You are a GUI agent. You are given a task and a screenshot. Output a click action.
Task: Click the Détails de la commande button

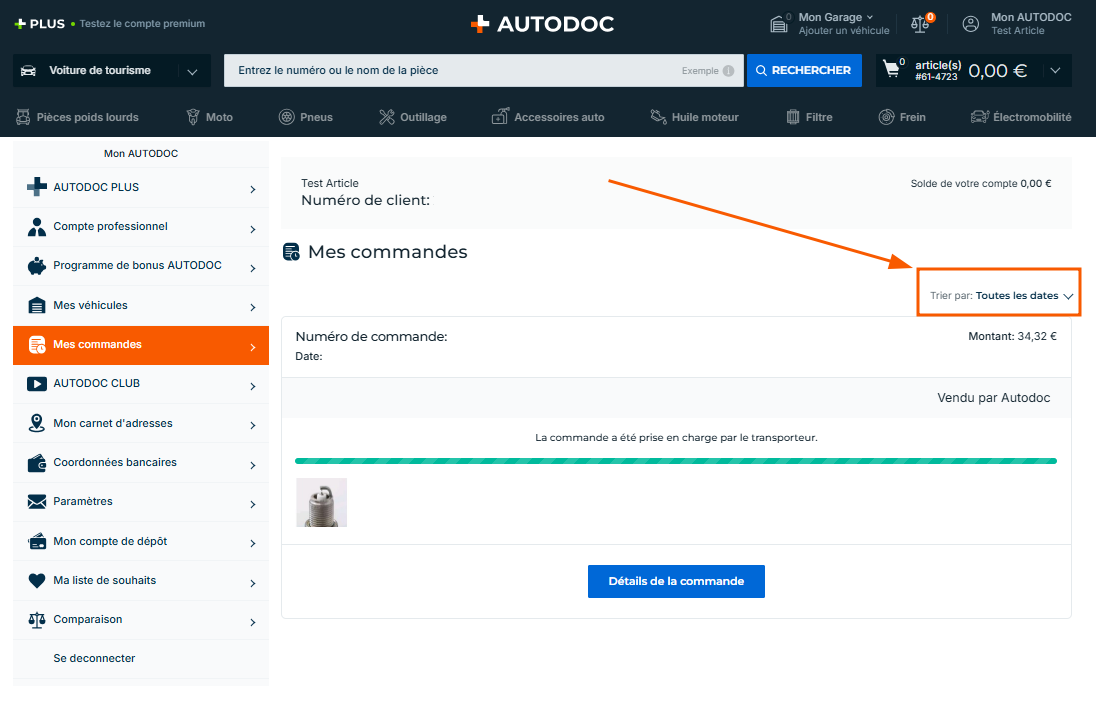point(676,581)
